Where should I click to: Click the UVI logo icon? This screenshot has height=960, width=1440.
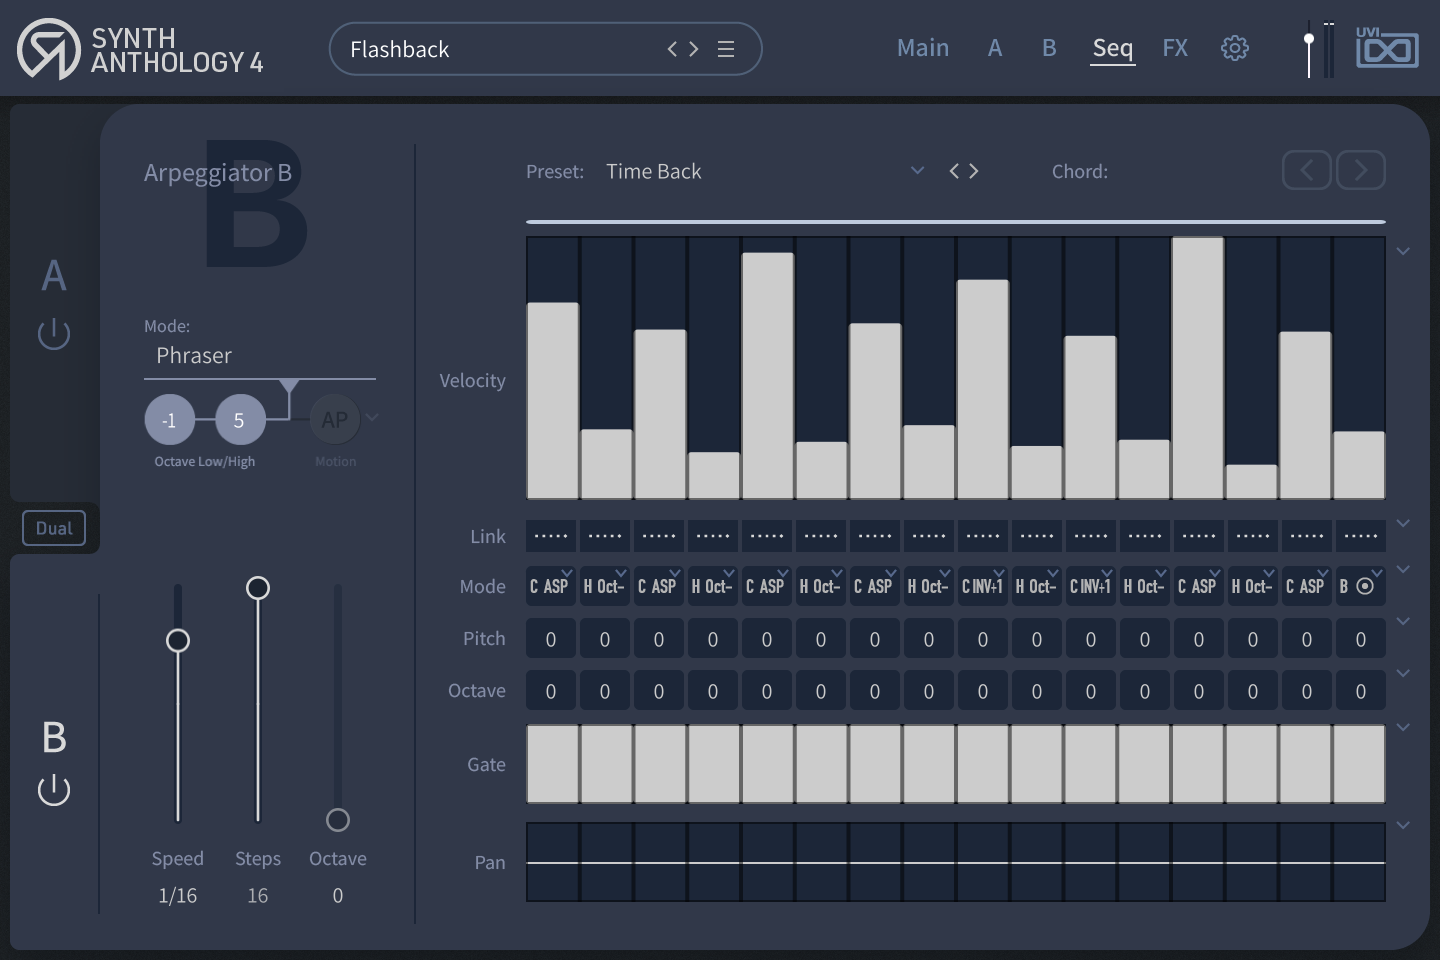1388,47
